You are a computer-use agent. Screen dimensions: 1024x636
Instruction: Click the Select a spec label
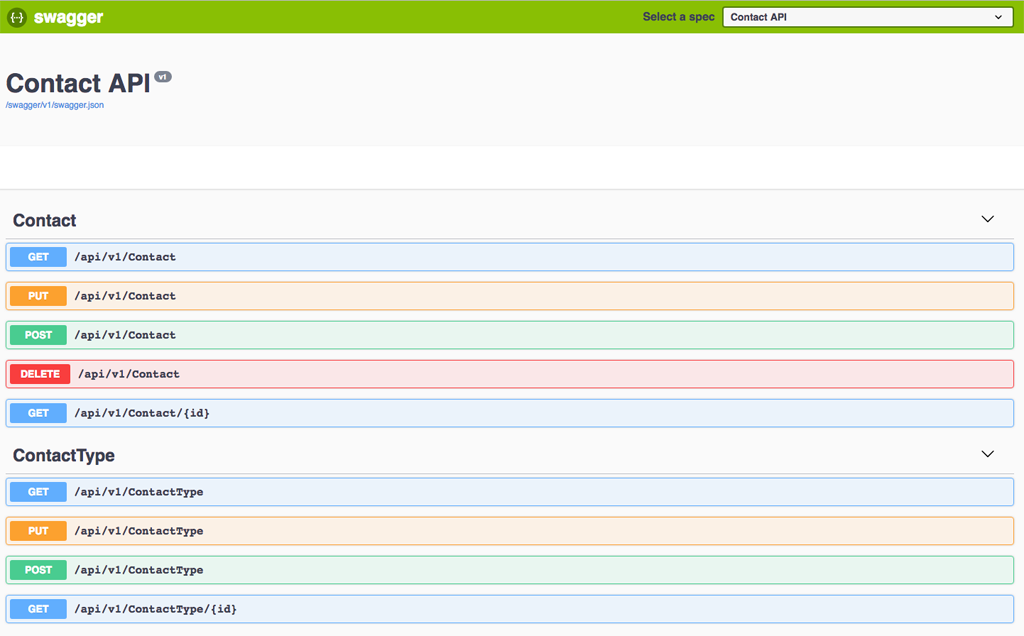679,17
